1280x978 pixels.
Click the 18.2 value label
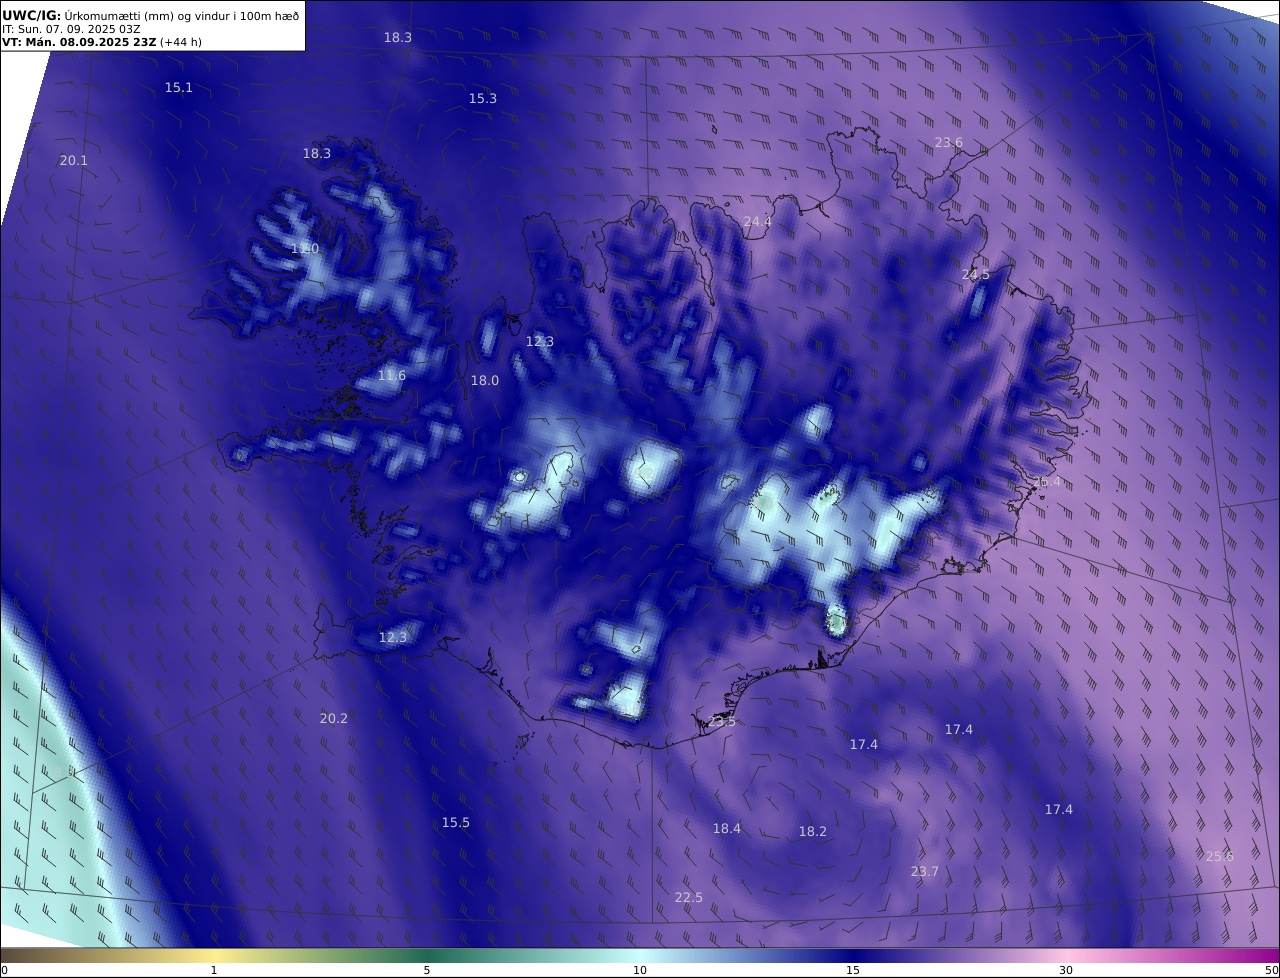click(813, 832)
